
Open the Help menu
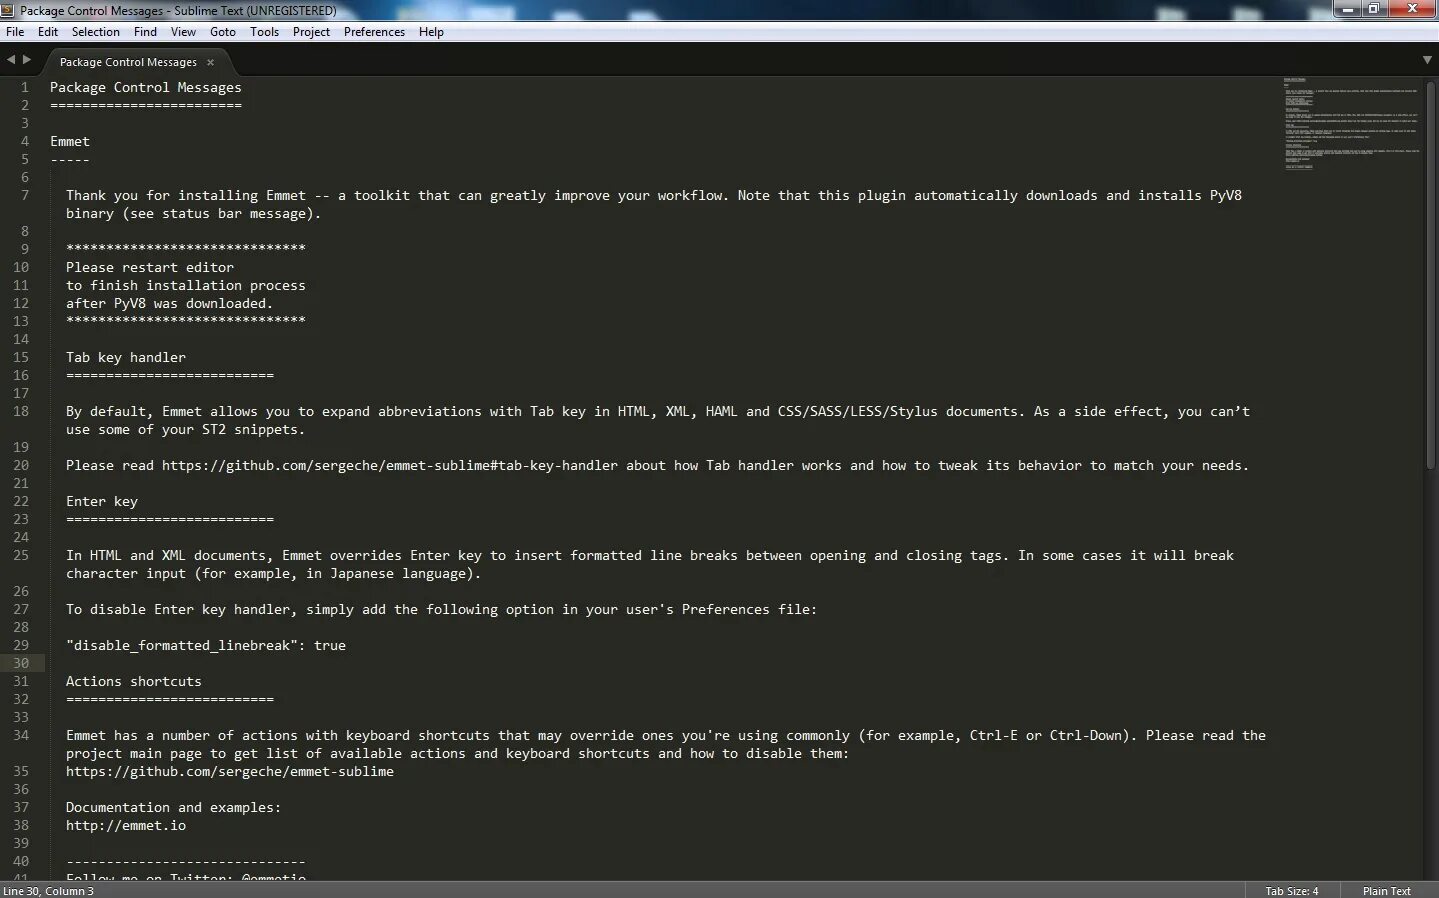(x=431, y=32)
